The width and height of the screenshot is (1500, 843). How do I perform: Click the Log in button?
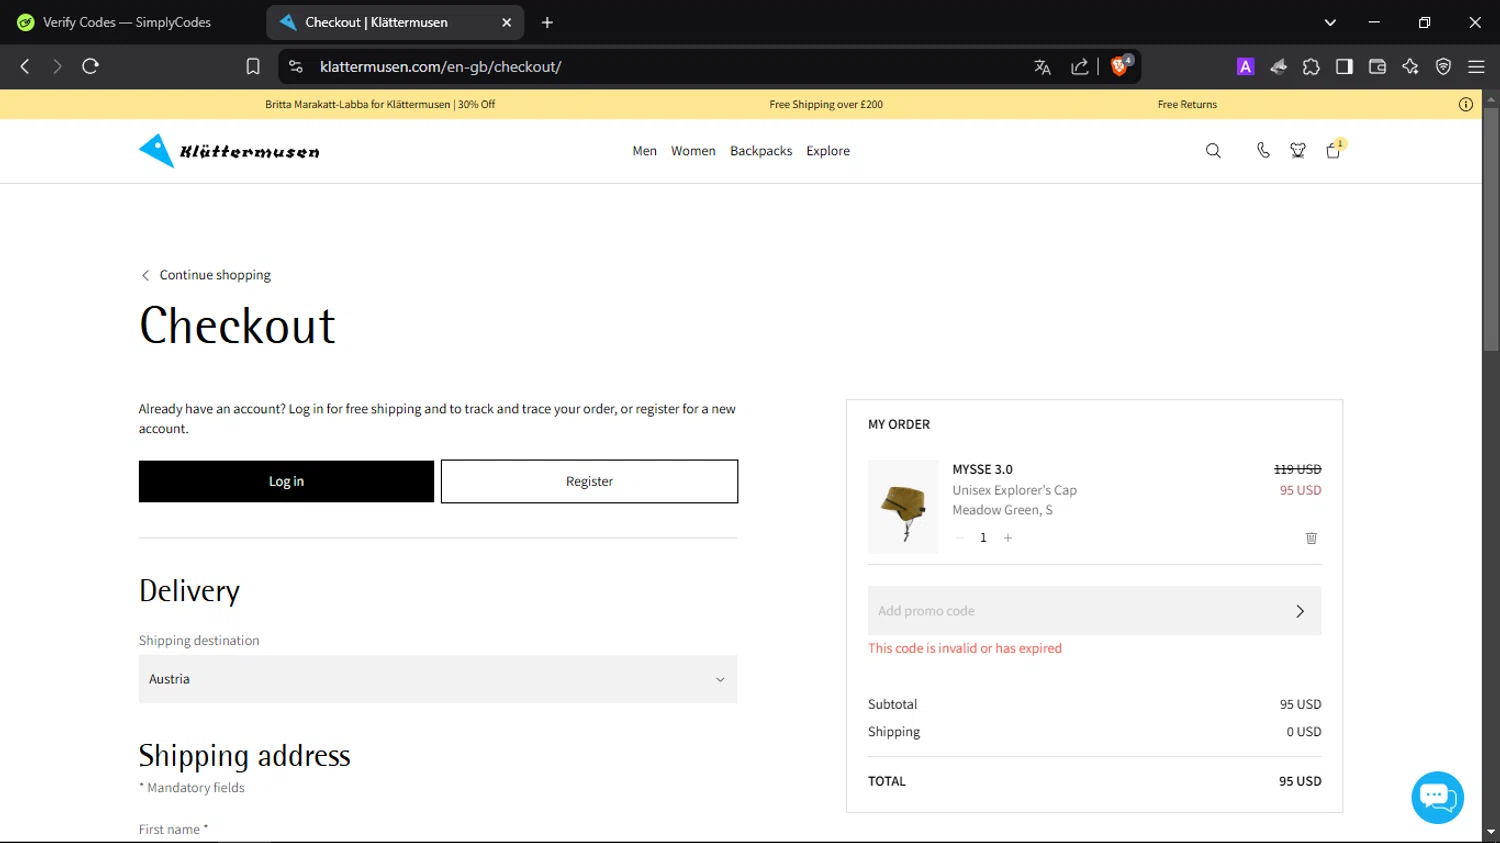286,481
